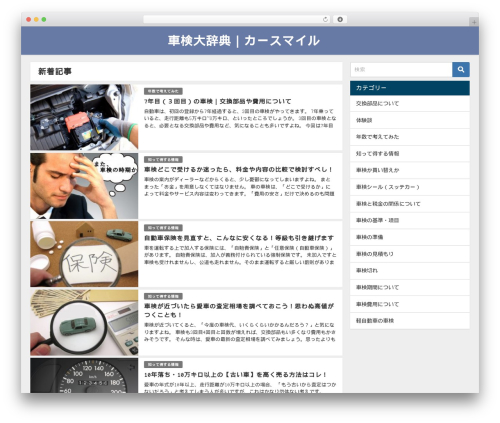Open article '10年落ち・10万キロ以上の【古い車】'

[235, 374]
